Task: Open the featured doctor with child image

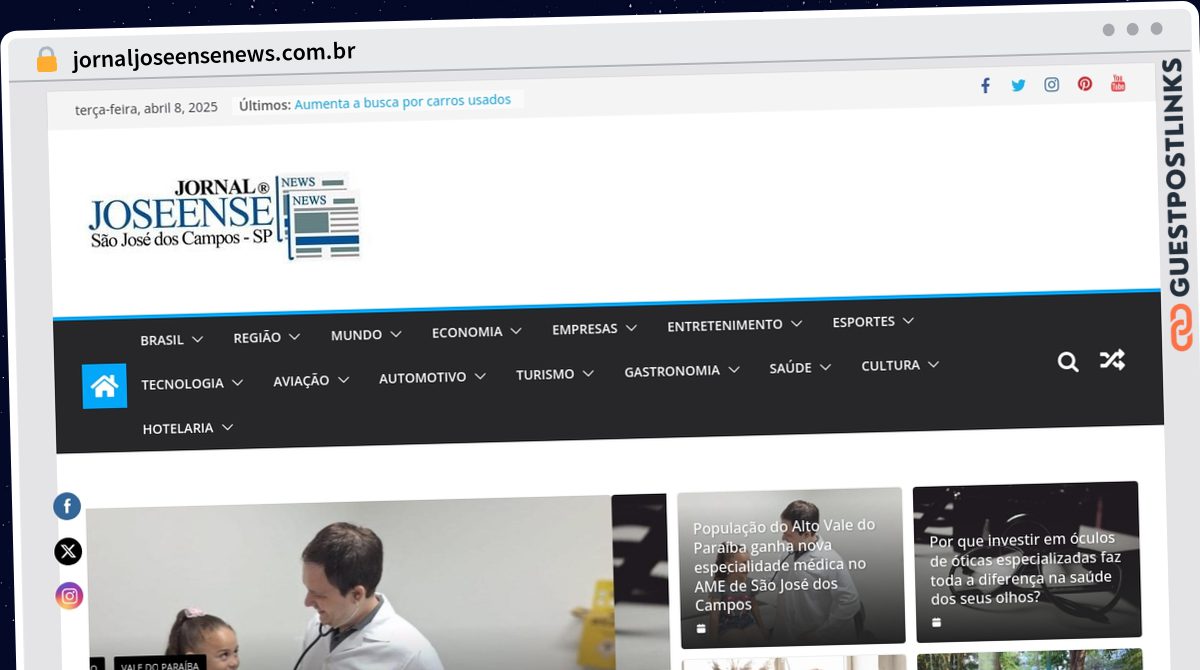Action: pos(350,585)
